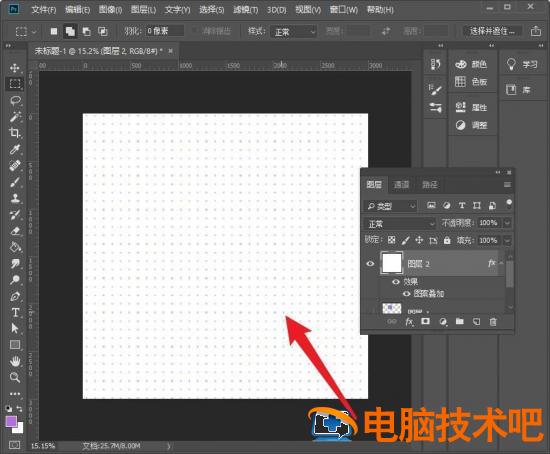Viewport: 550px width, 454px height.
Task: Open the layer blend mode dropdown
Action: click(x=400, y=223)
